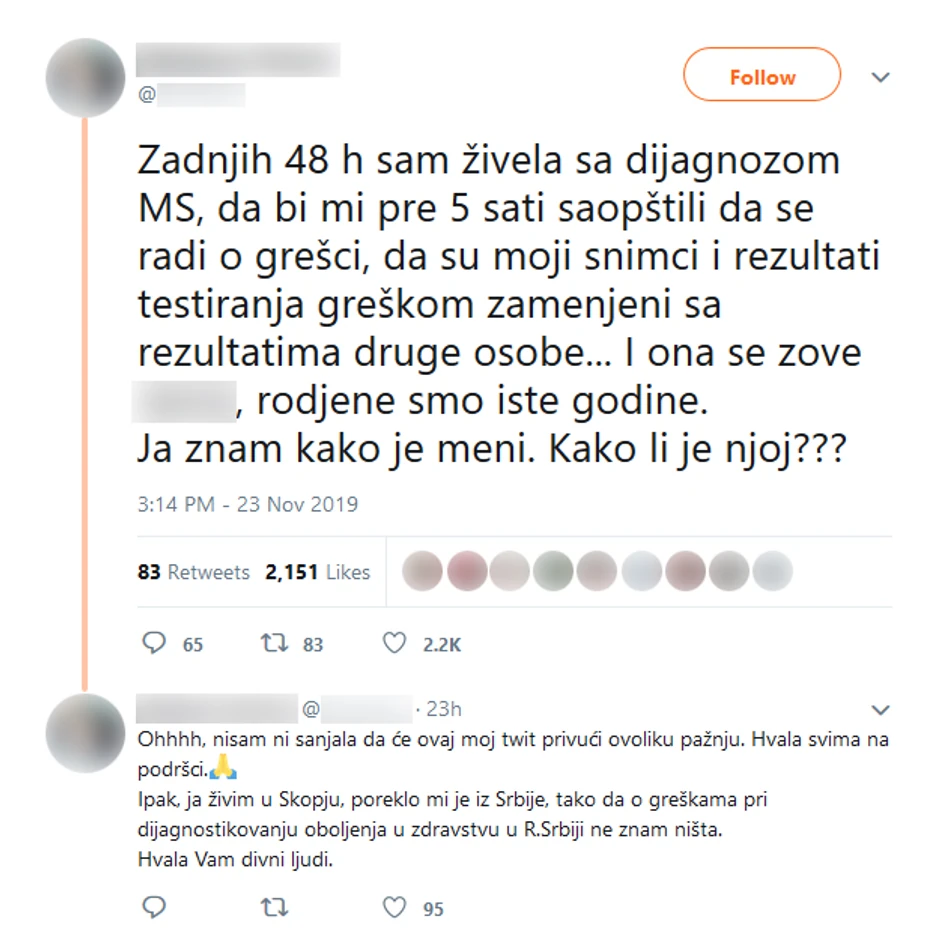The image size is (940, 929).
Task: Click the reply icon with 65 comments
Action: [154, 643]
